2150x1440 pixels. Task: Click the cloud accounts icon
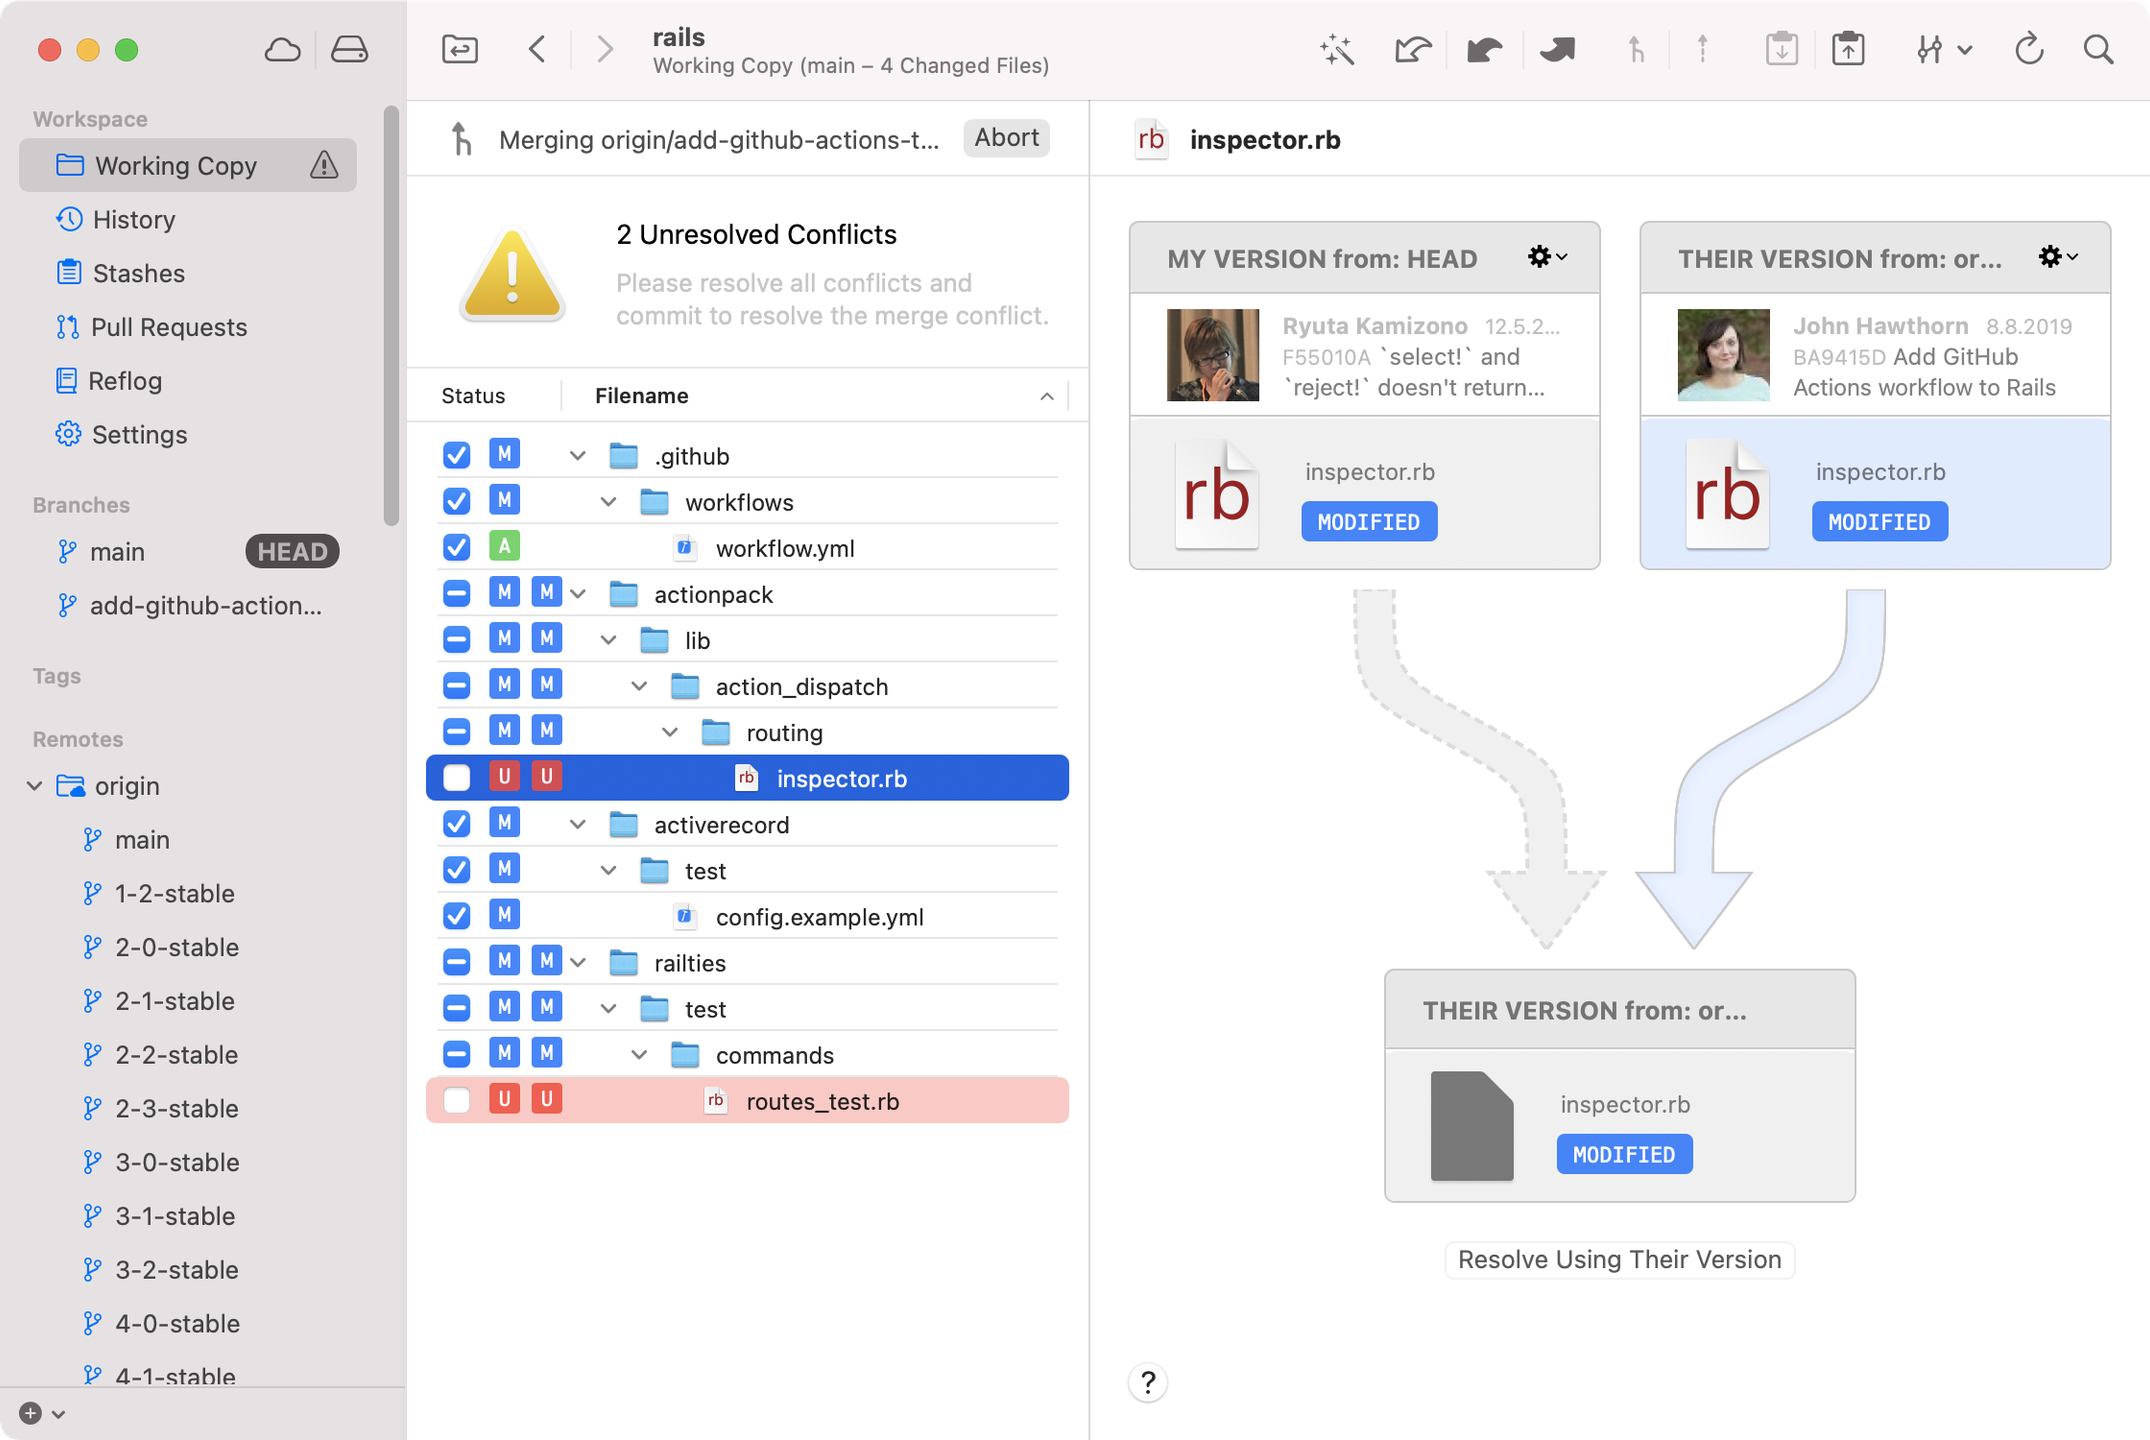[282, 49]
